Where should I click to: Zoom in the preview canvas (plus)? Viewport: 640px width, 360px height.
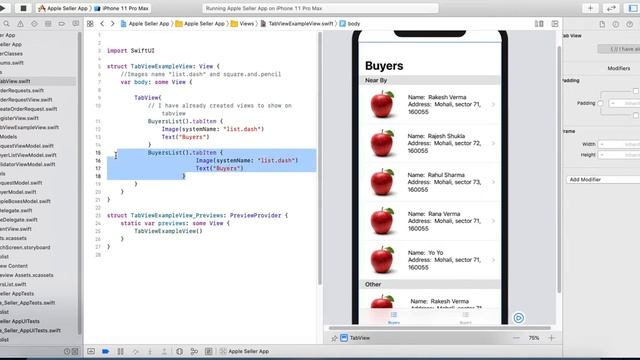point(551,338)
